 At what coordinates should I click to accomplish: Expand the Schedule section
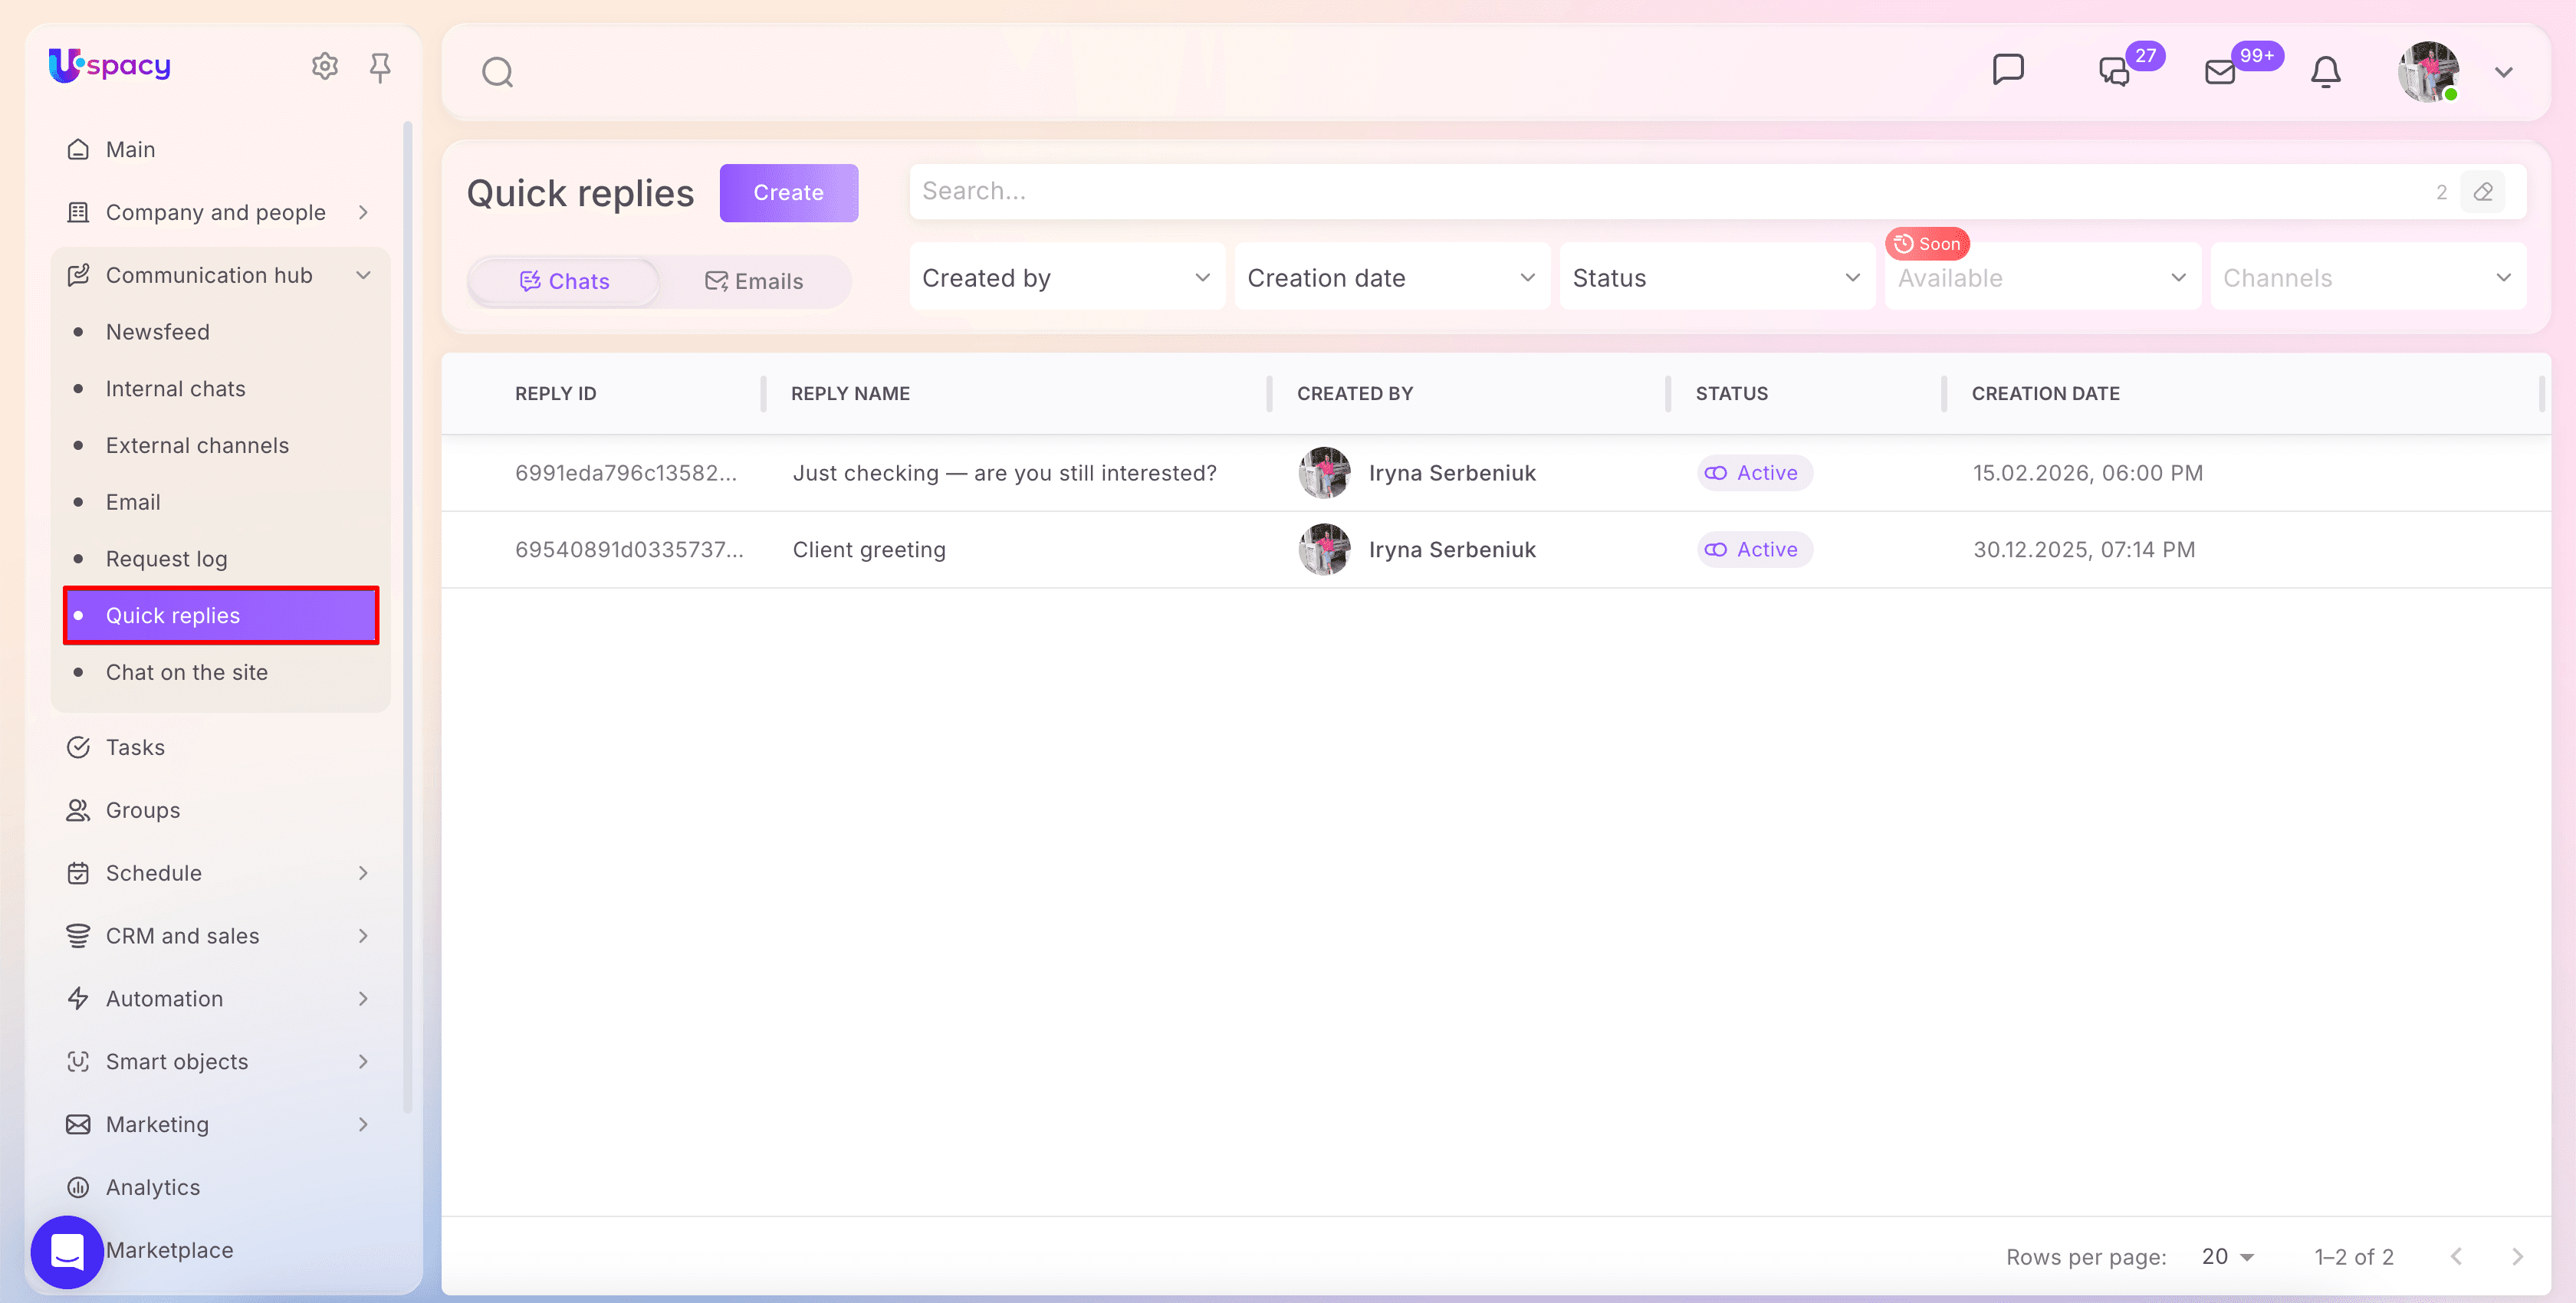click(220, 873)
